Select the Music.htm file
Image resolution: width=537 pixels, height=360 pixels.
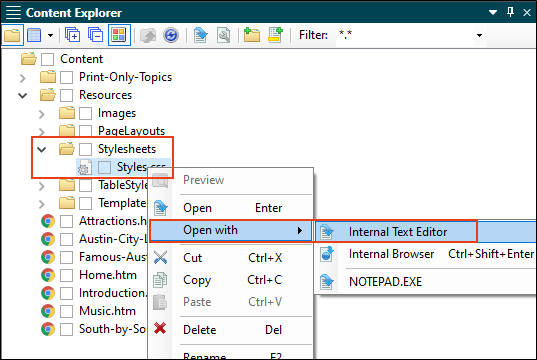(x=107, y=311)
